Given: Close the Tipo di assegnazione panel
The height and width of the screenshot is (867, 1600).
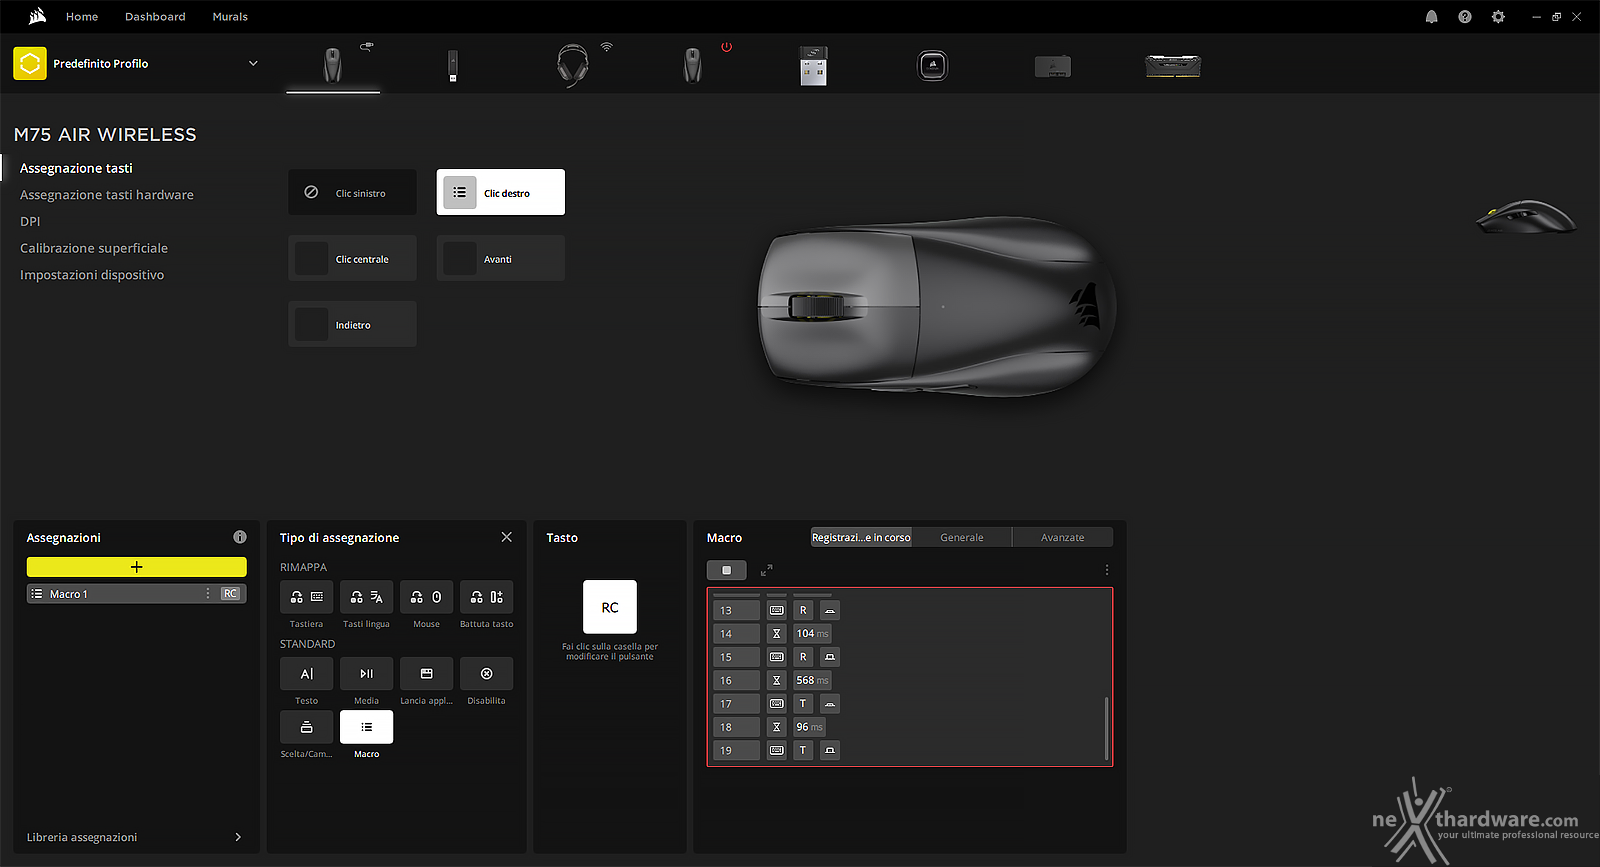Looking at the screenshot, I should (x=506, y=537).
